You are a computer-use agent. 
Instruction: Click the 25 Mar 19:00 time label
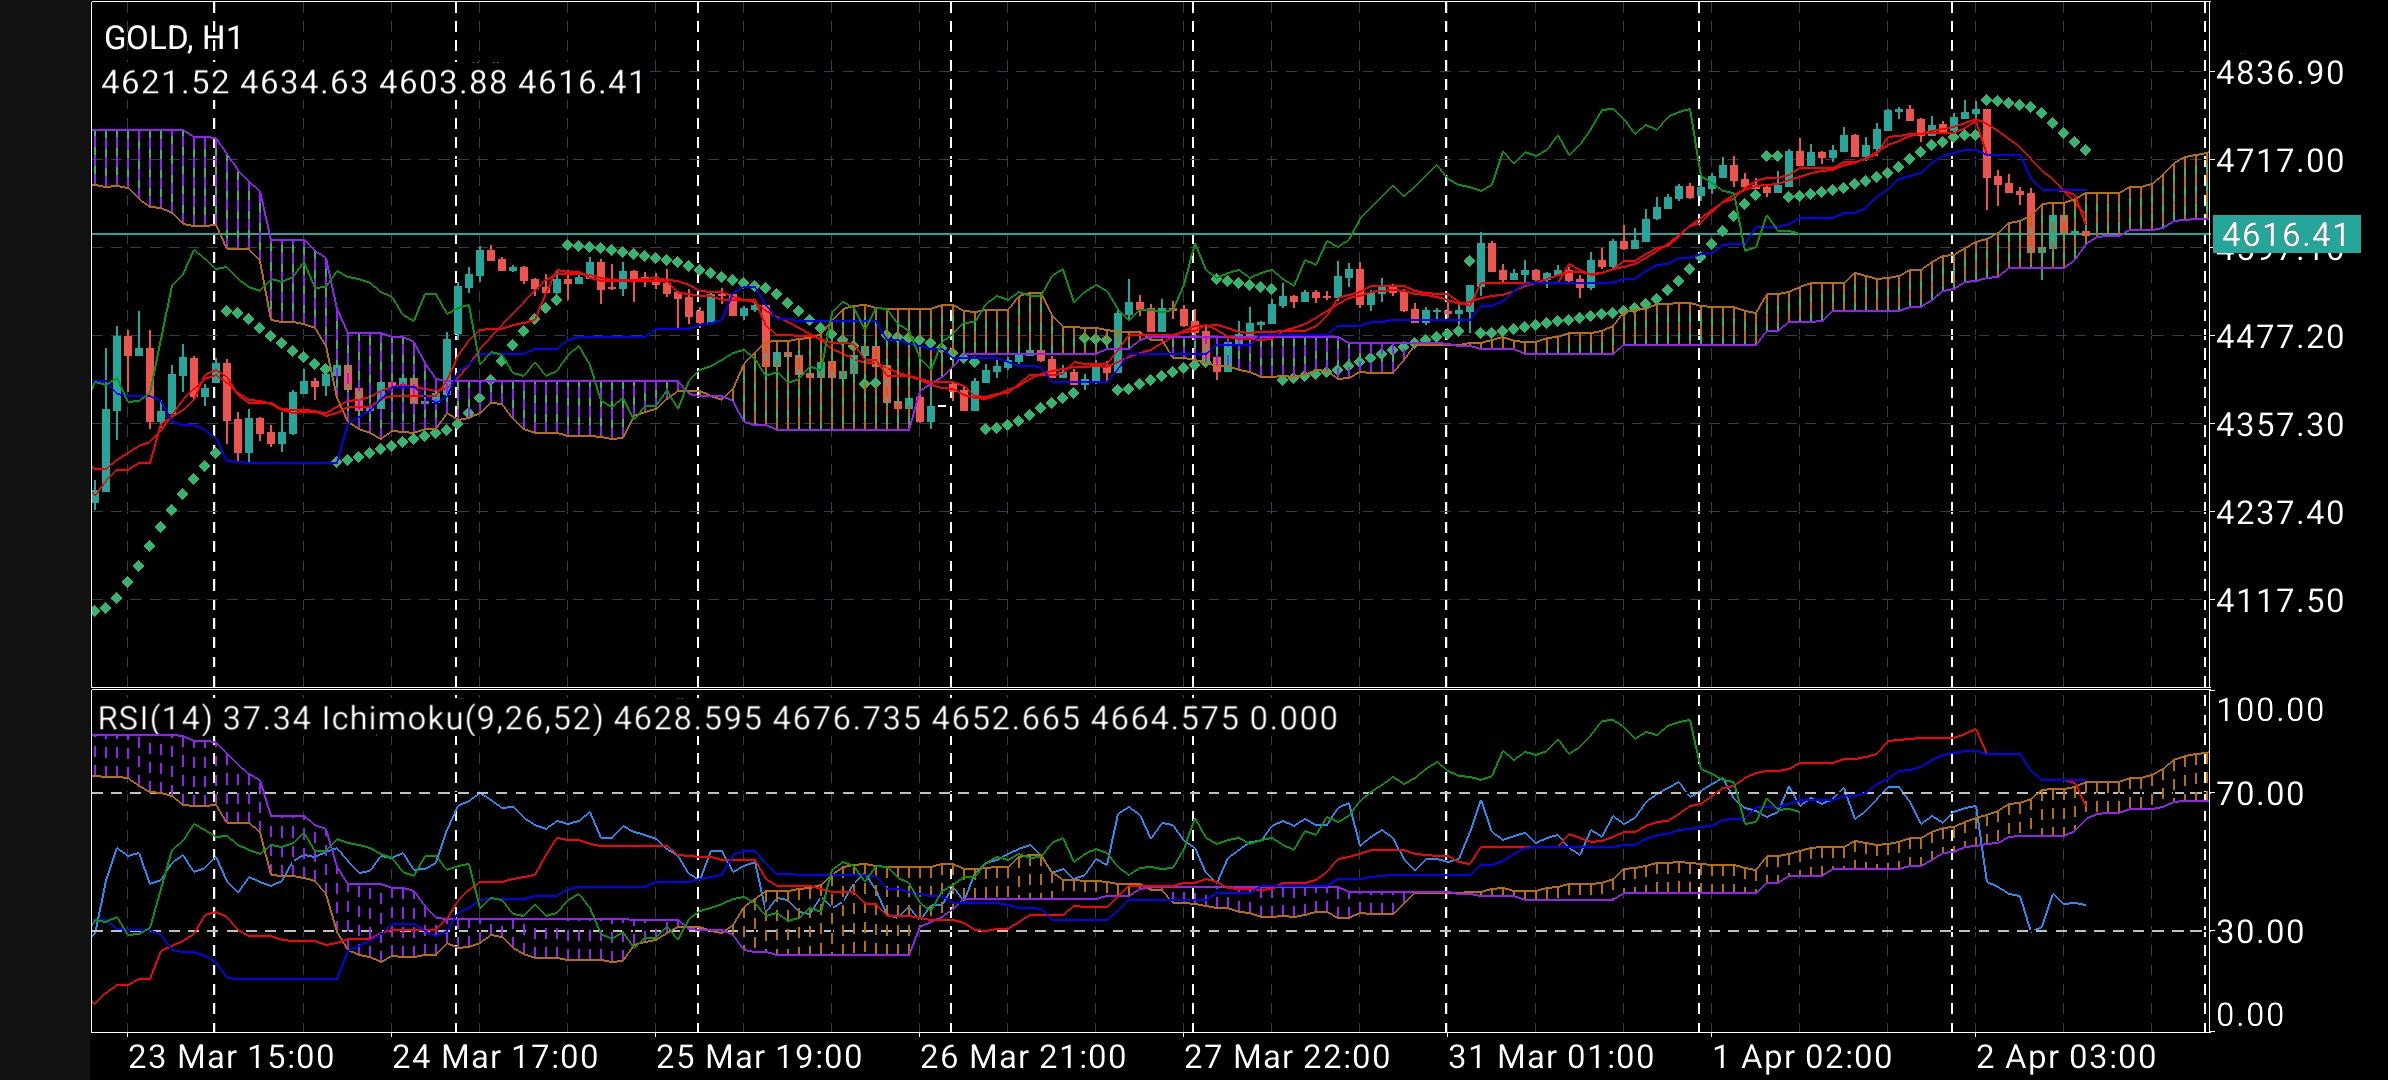pyautogui.click(x=760, y=1057)
